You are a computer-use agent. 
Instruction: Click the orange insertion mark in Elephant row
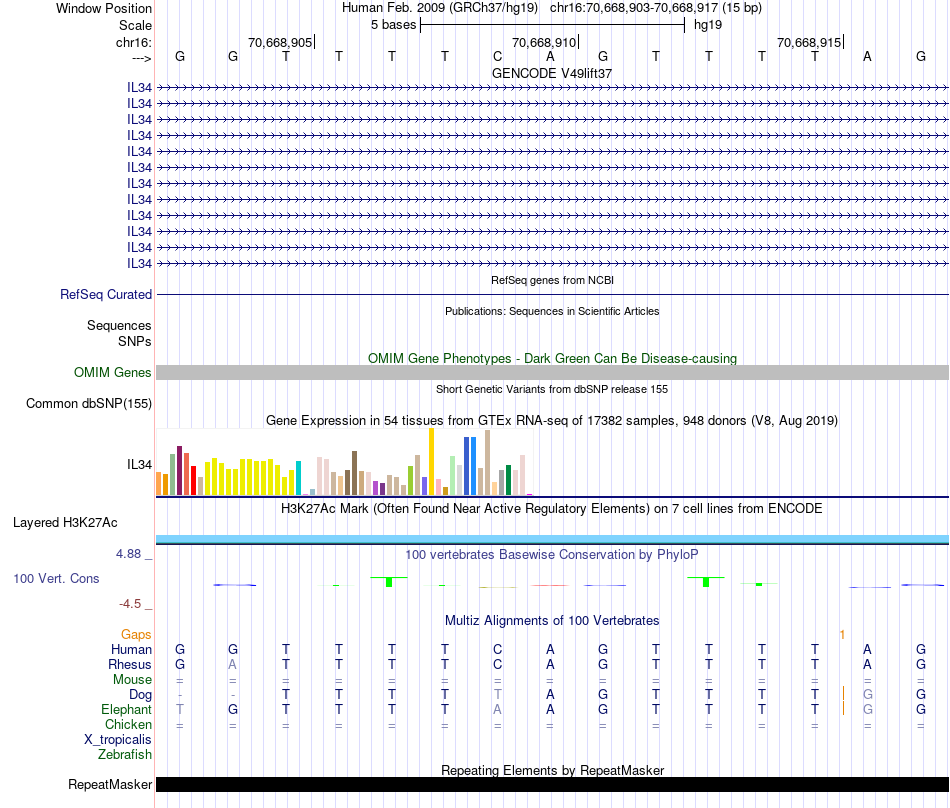click(x=843, y=708)
